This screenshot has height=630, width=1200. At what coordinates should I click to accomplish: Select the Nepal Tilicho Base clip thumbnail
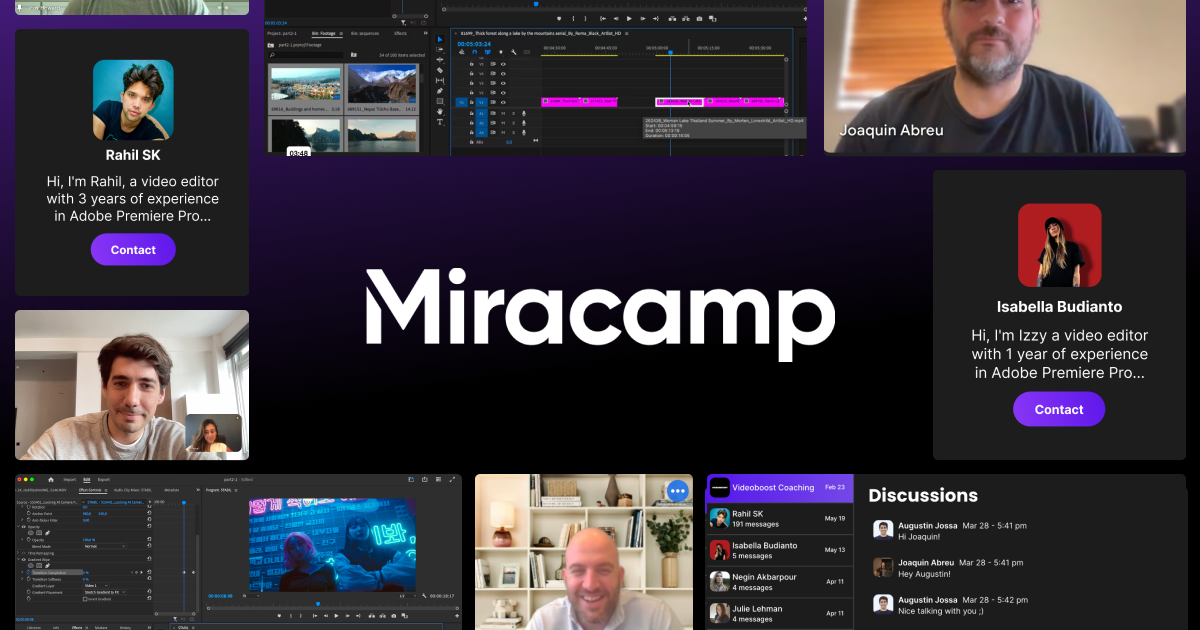pyautogui.click(x=382, y=84)
